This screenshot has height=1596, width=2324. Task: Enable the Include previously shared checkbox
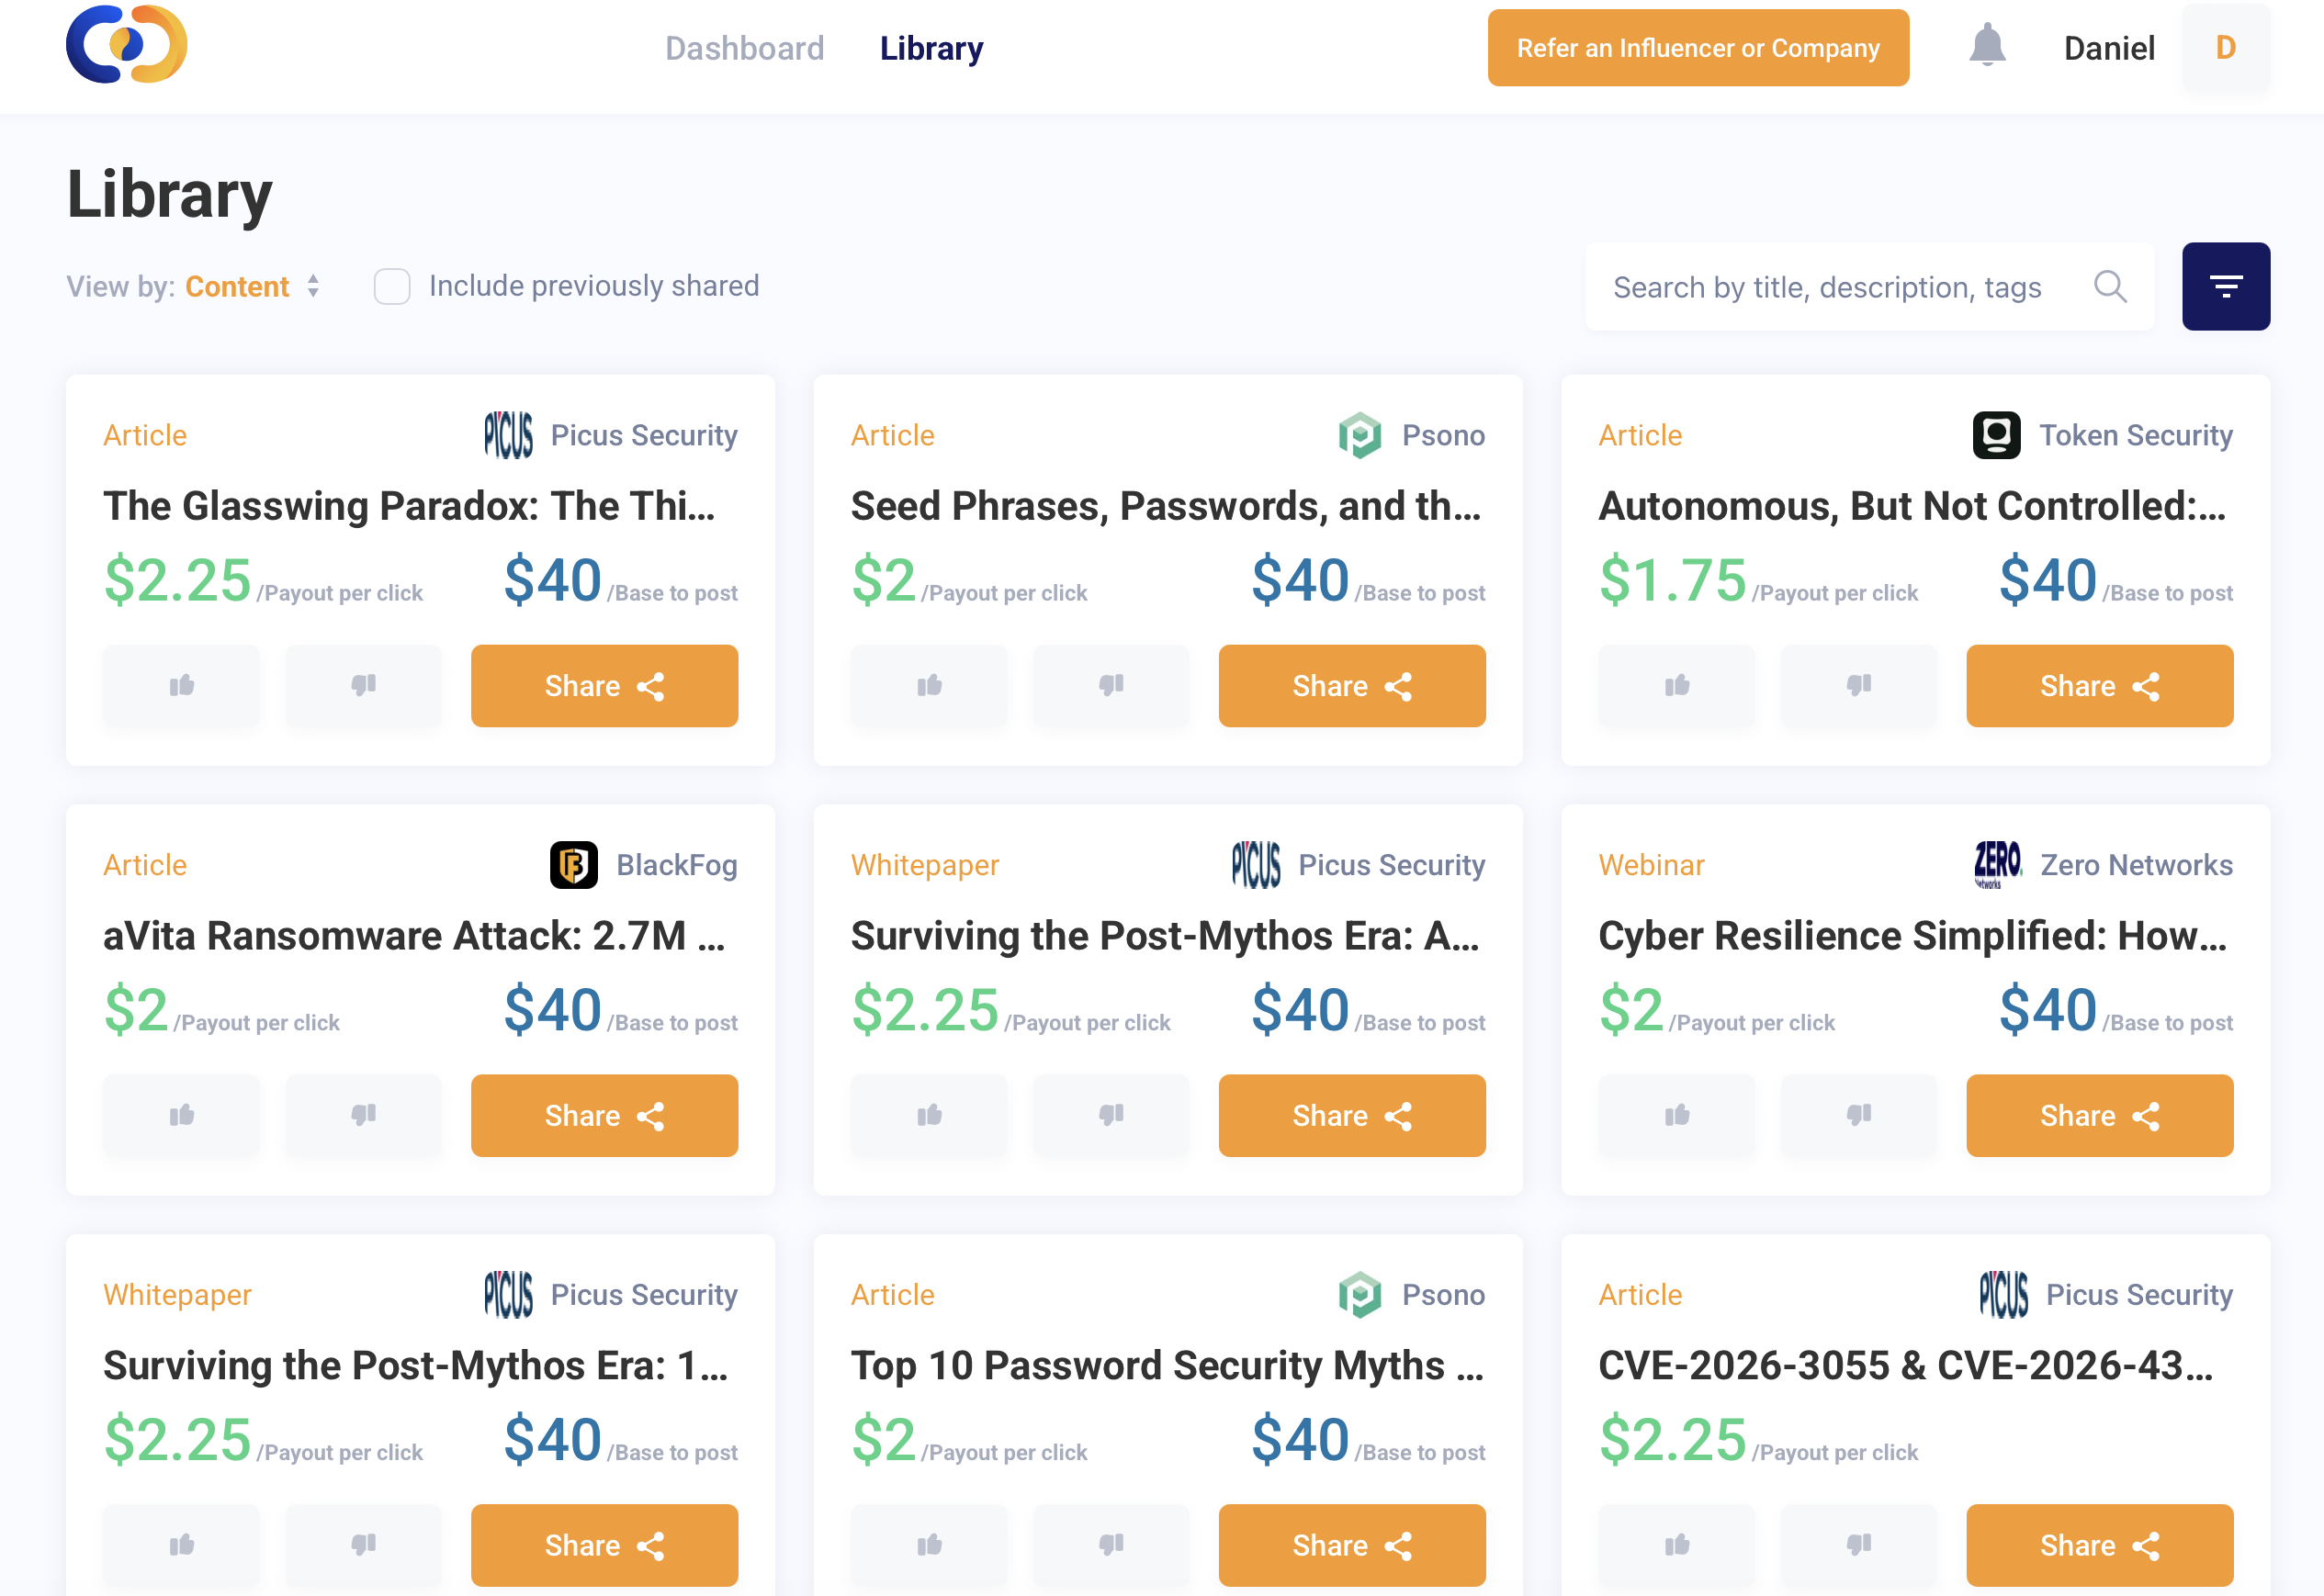point(392,287)
